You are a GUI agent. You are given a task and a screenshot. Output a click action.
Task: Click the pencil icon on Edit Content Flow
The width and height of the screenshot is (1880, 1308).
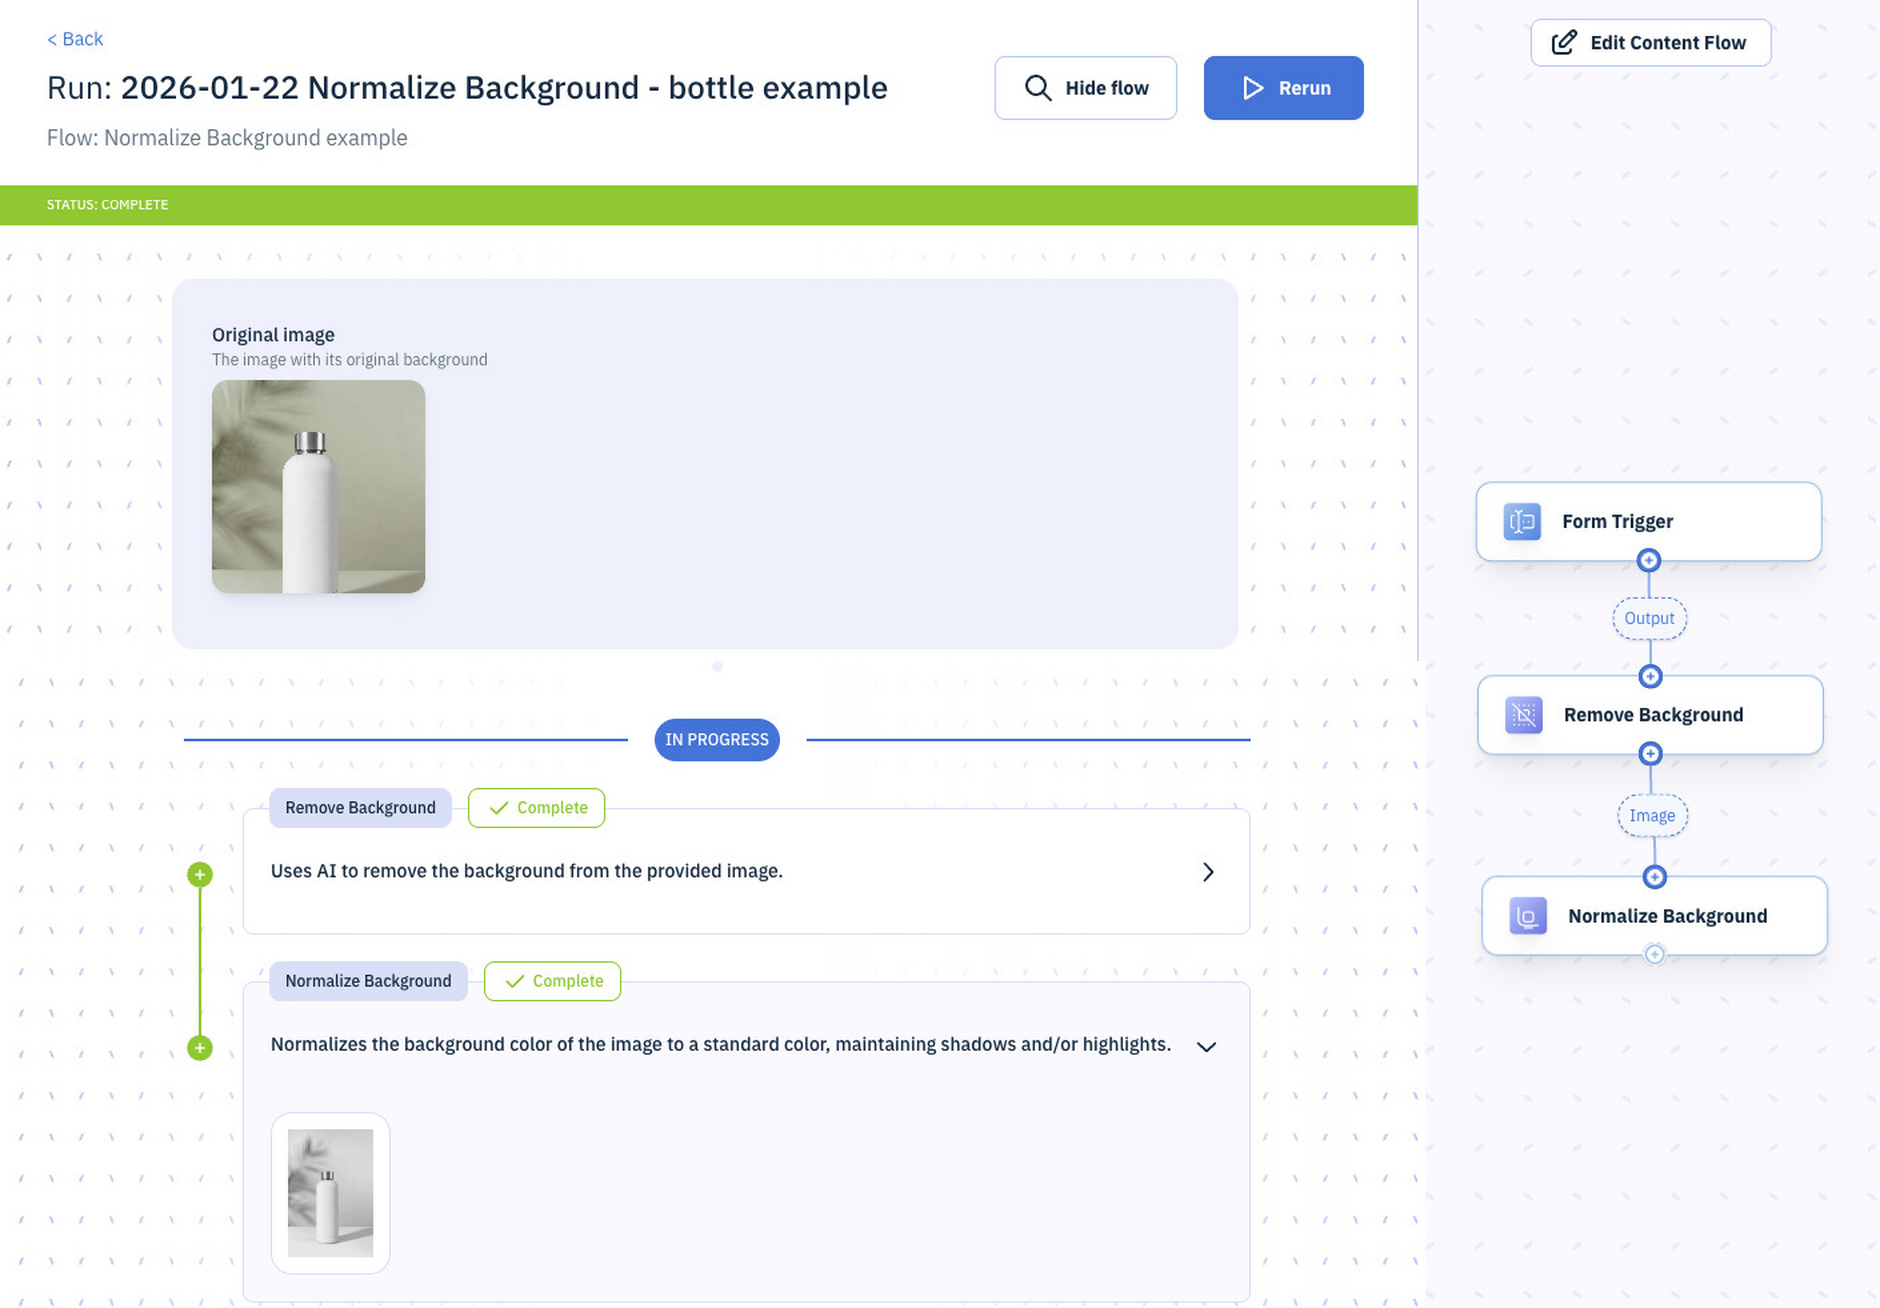click(1562, 42)
